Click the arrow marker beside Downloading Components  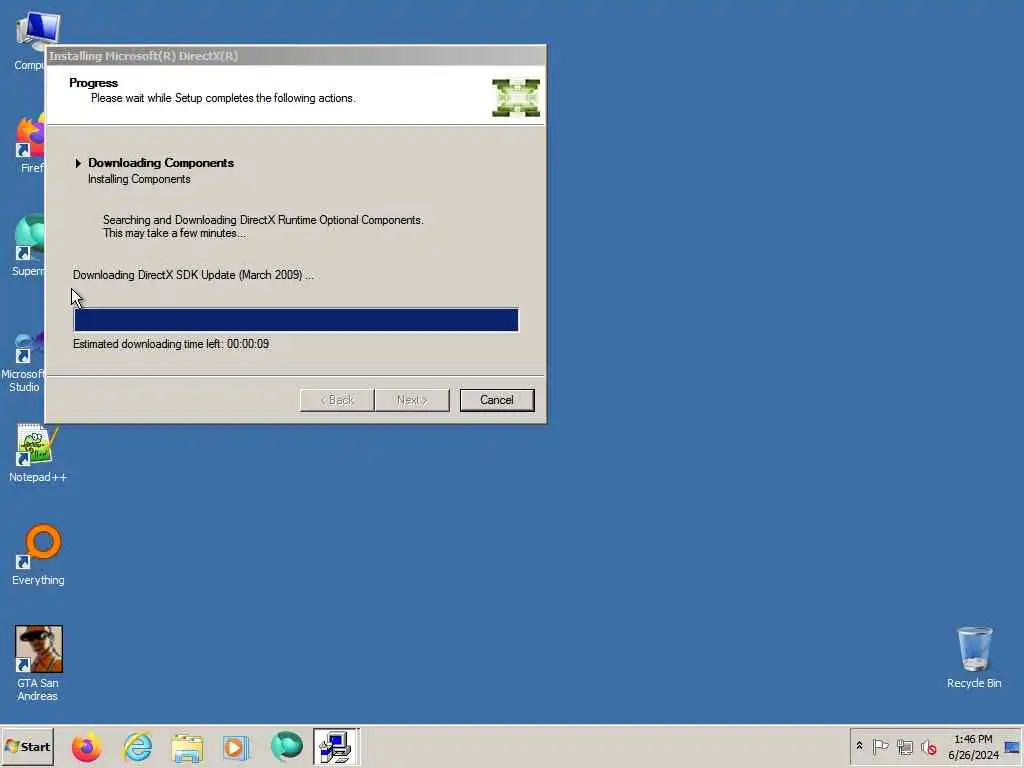(x=78, y=163)
